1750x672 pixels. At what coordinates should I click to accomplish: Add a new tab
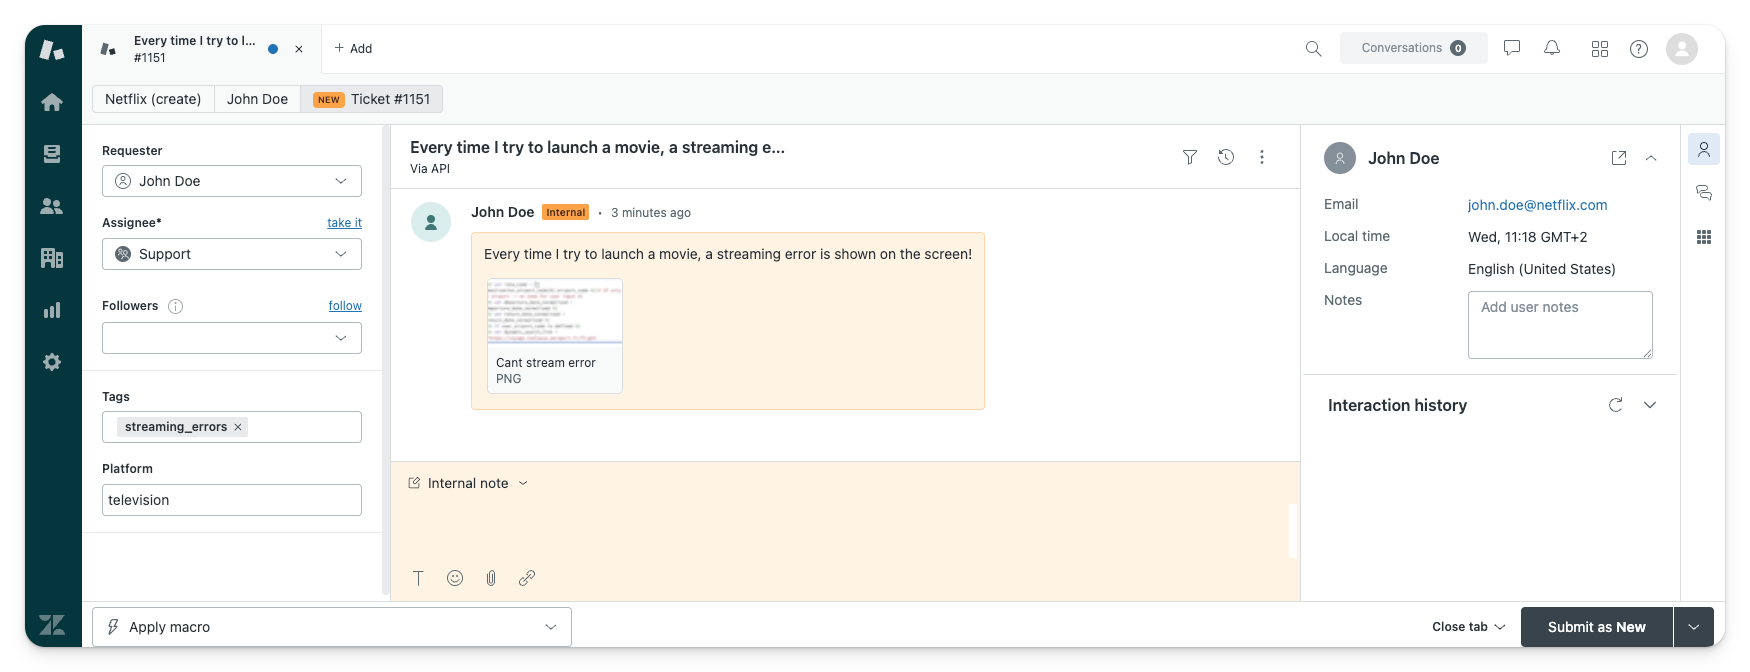[x=353, y=48]
